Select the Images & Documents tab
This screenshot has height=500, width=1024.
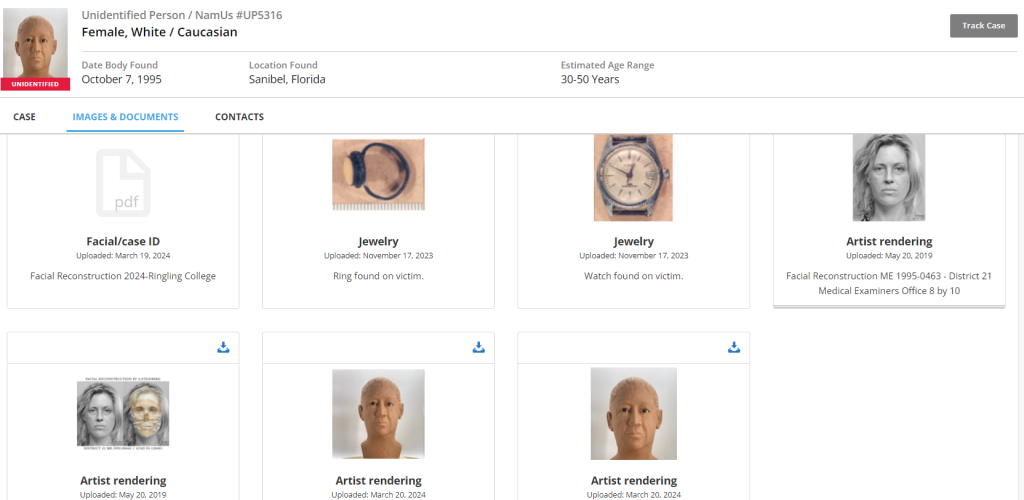(125, 117)
